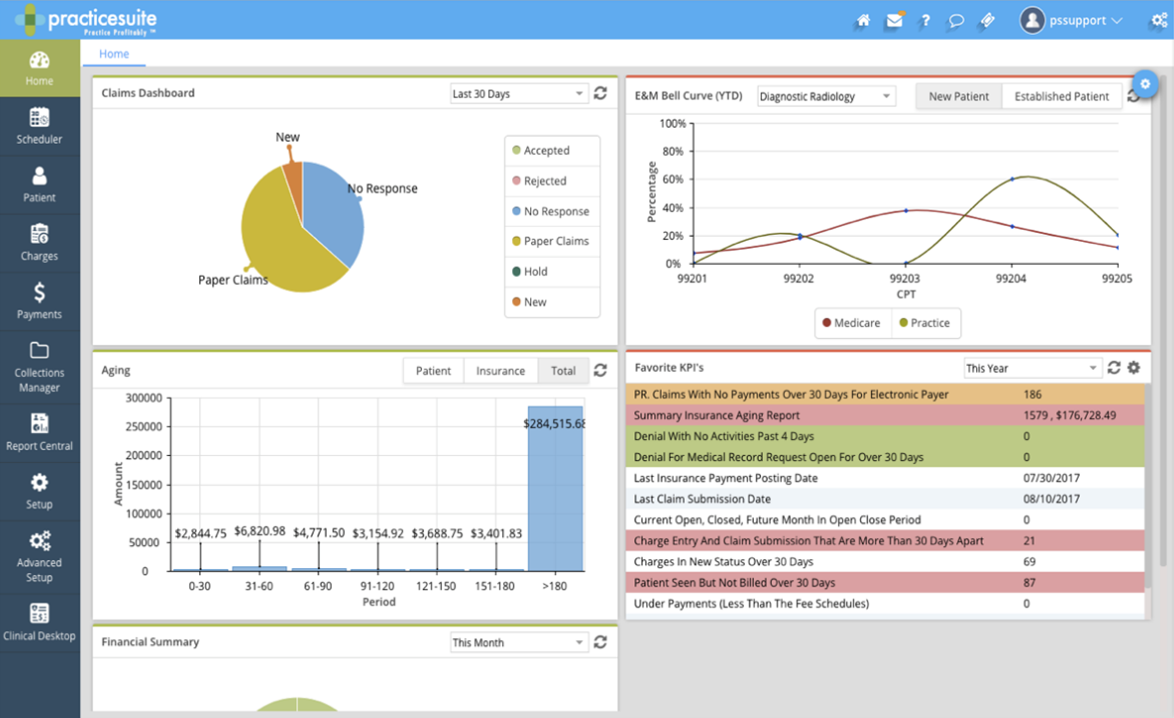Launch the Clinical Desktop
The height and width of the screenshot is (718, 1174).
[x=39, y=620]
